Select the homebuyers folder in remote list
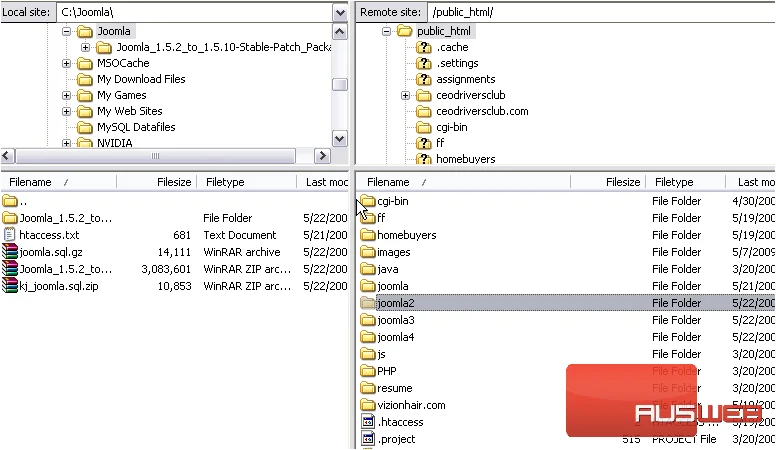Image resolution: width=776 pixels, height=450 pixels. pyautogui.click(x=407, y=235)
